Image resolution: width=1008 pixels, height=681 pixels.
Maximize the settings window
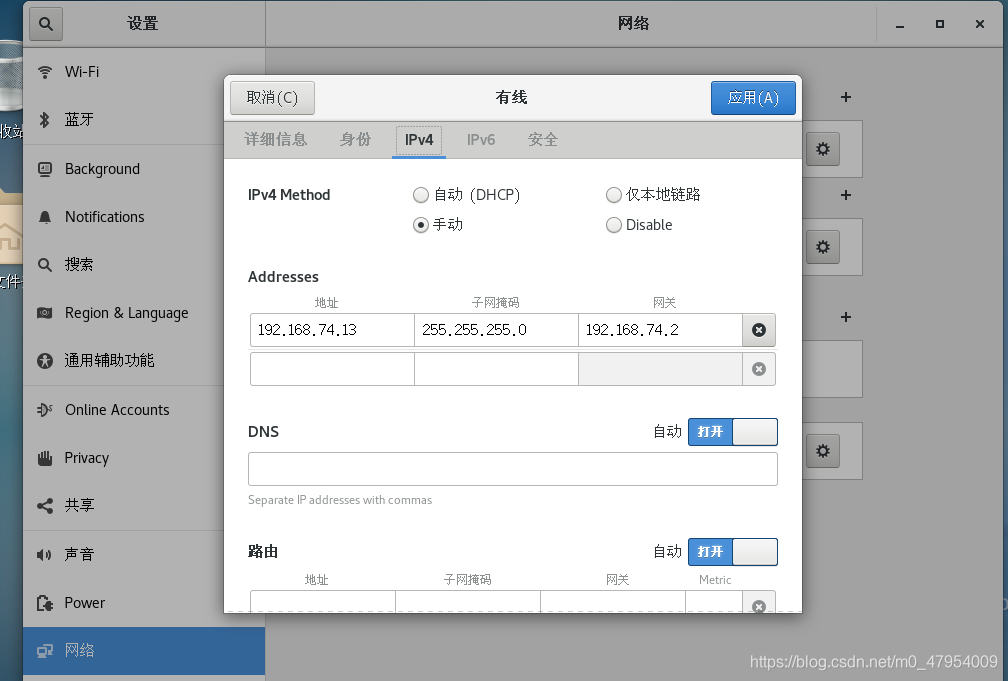tap(940, 24)
